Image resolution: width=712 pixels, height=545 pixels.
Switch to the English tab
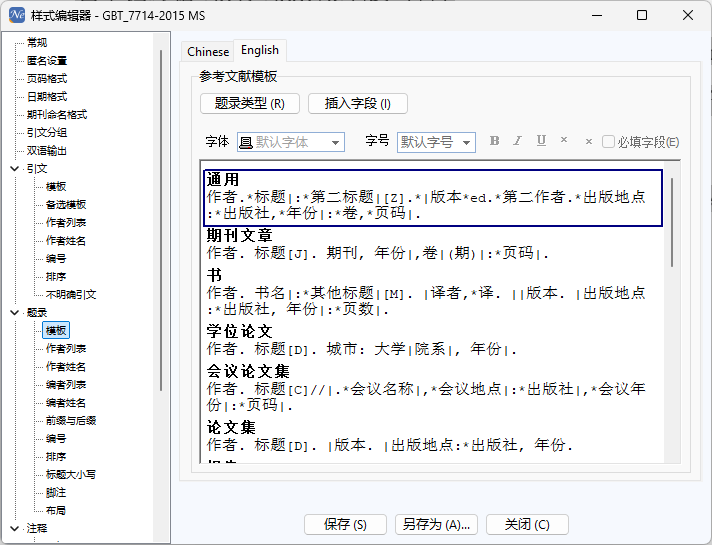point(260,50)
